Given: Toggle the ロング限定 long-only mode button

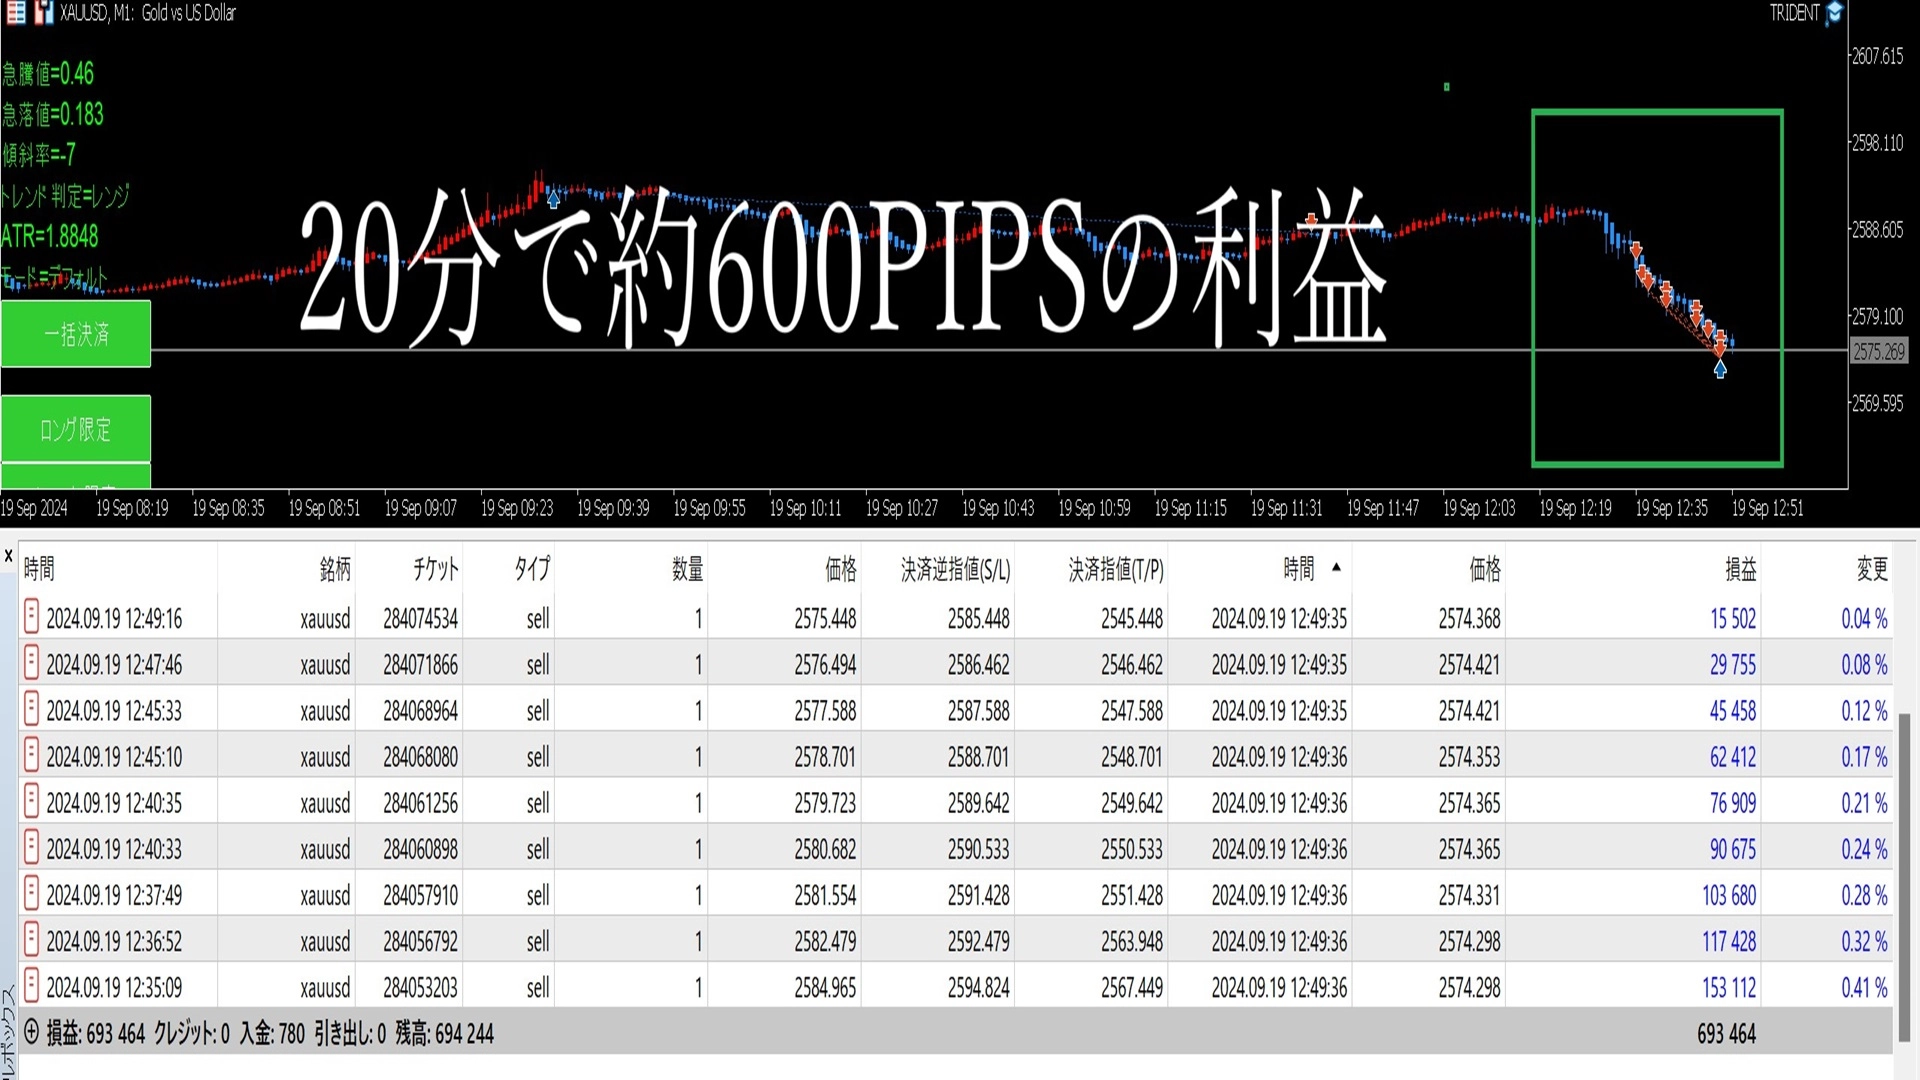Looking at the screenshot, I should click(76, 429).
